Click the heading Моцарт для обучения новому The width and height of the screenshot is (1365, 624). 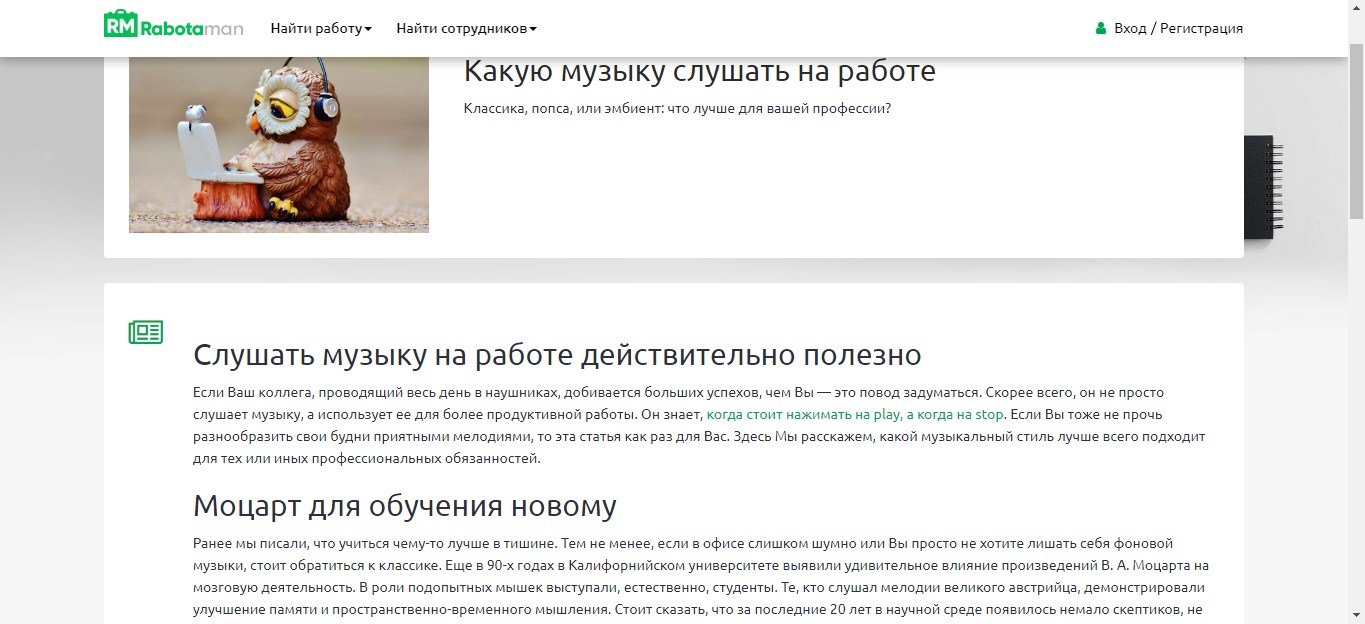click(405, 506)
